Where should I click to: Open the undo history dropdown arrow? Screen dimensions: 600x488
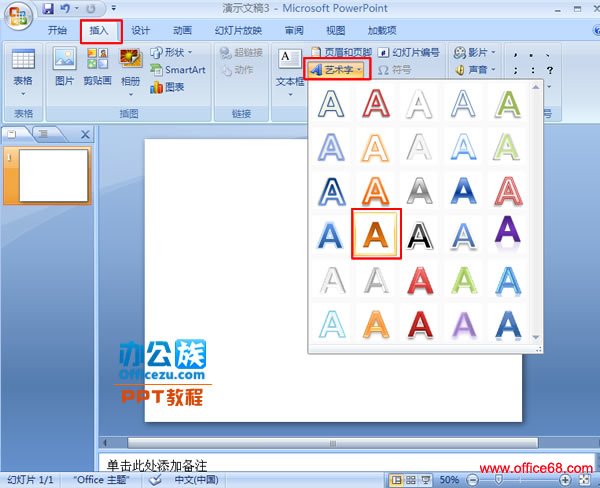tap(77, 8)
